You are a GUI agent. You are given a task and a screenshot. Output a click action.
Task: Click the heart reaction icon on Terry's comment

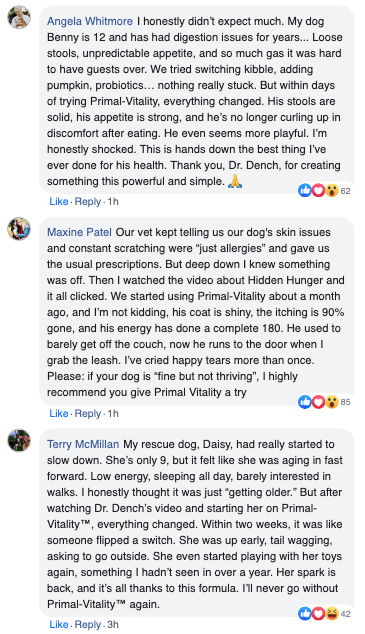click(319, 614)
